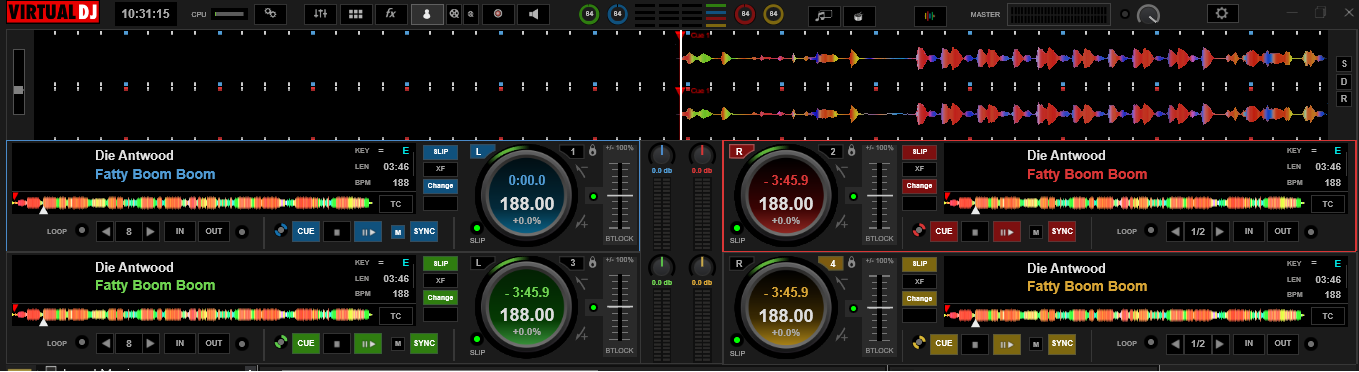Open settings with the gear icon
1359x372 pixels.
(x=1222, y=13)
